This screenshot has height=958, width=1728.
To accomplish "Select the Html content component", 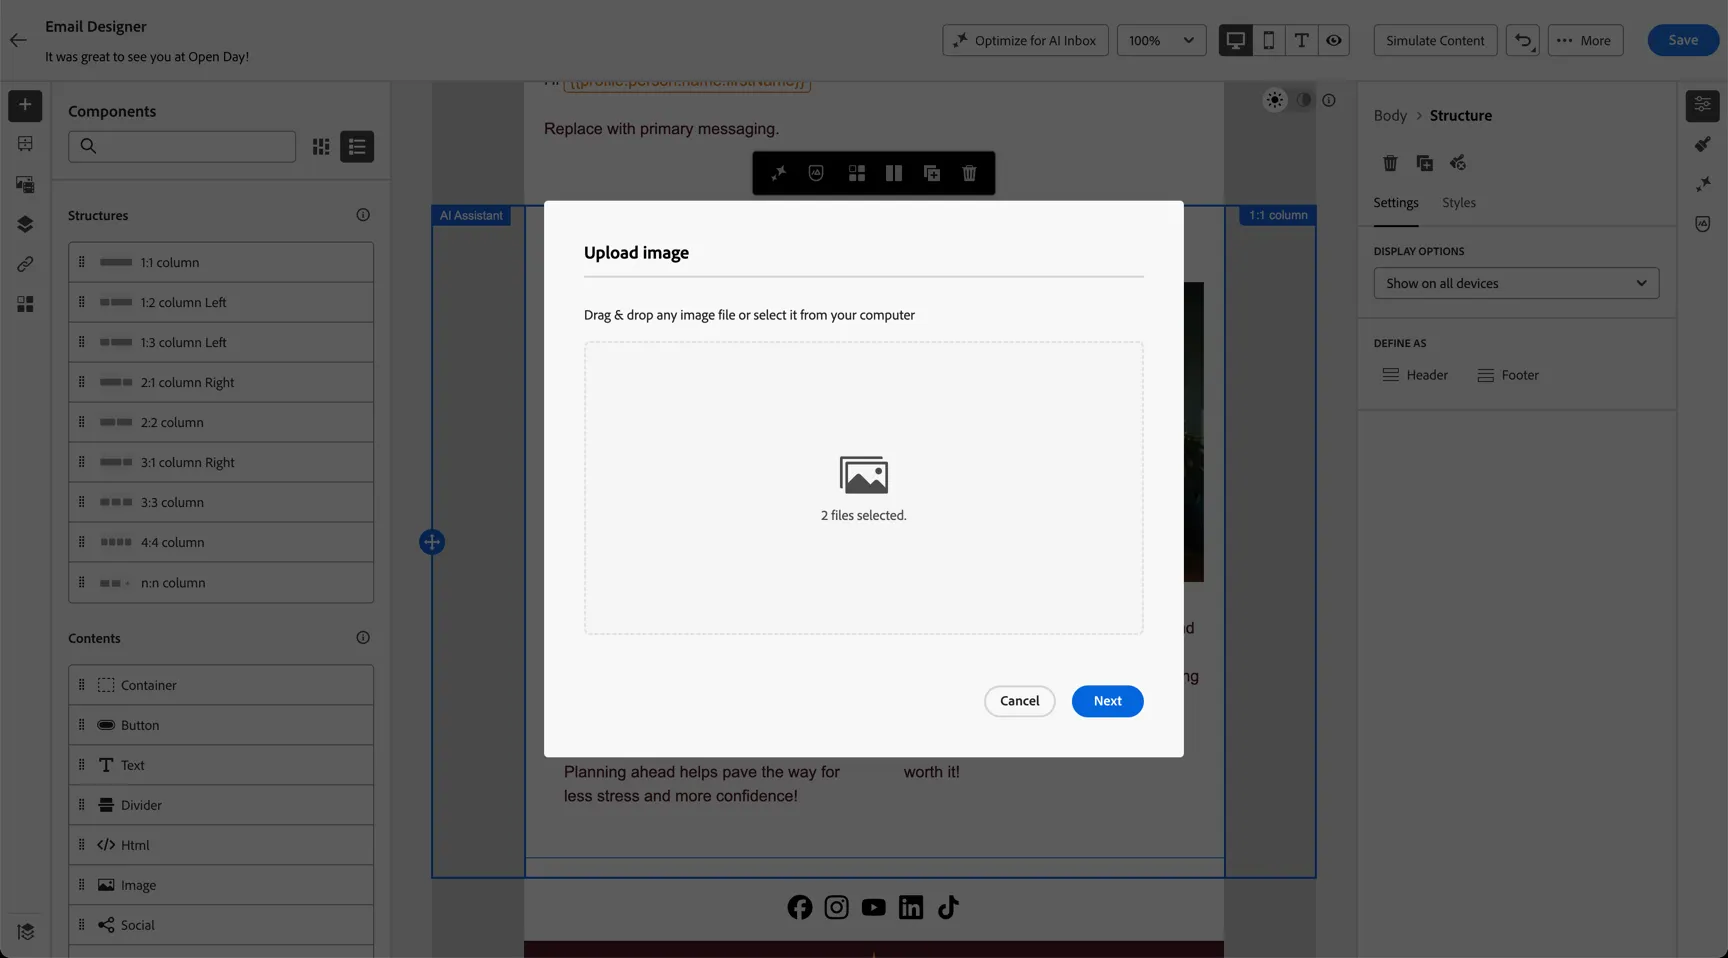I will (221, 845).
